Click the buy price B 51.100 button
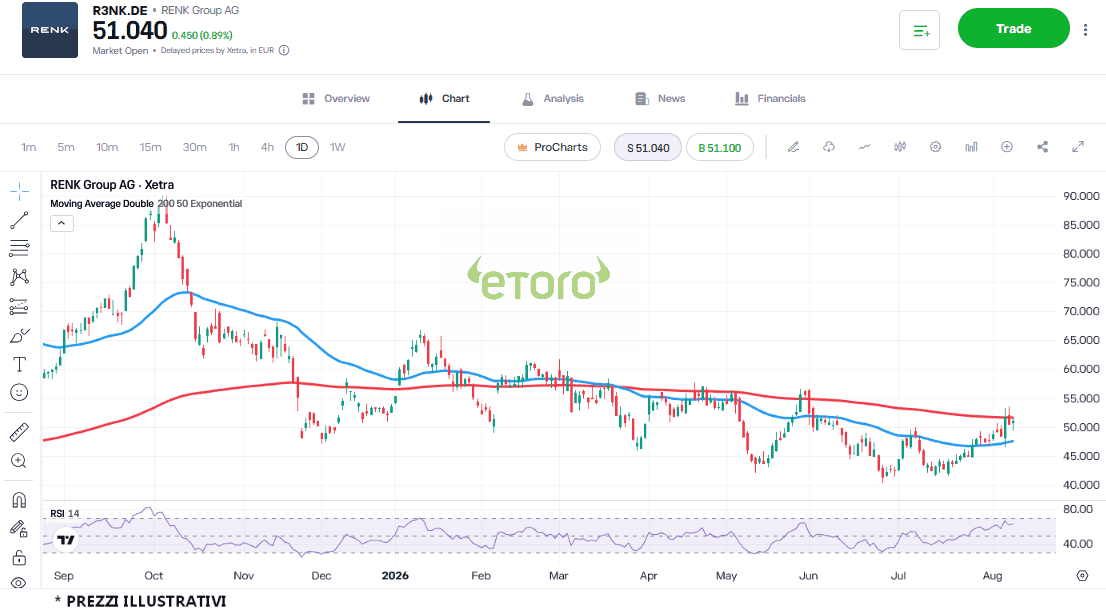Viewport: 1106px width, 611px height. [x=719, y=147]
